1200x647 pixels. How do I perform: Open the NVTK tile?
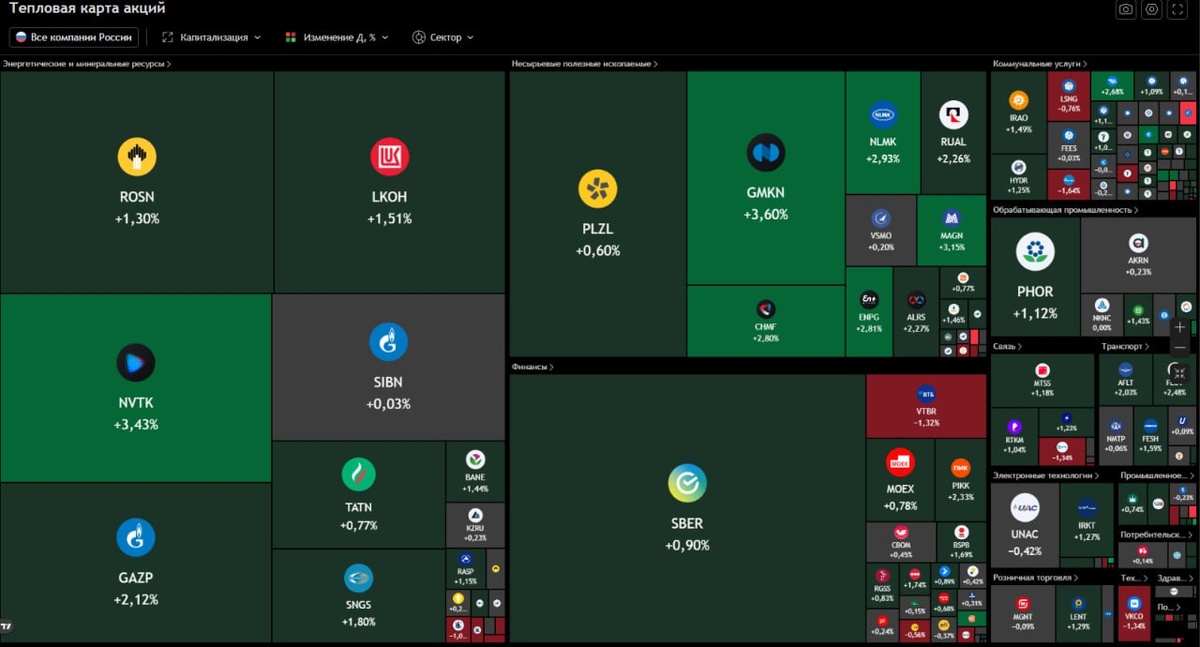coord(136,388)
